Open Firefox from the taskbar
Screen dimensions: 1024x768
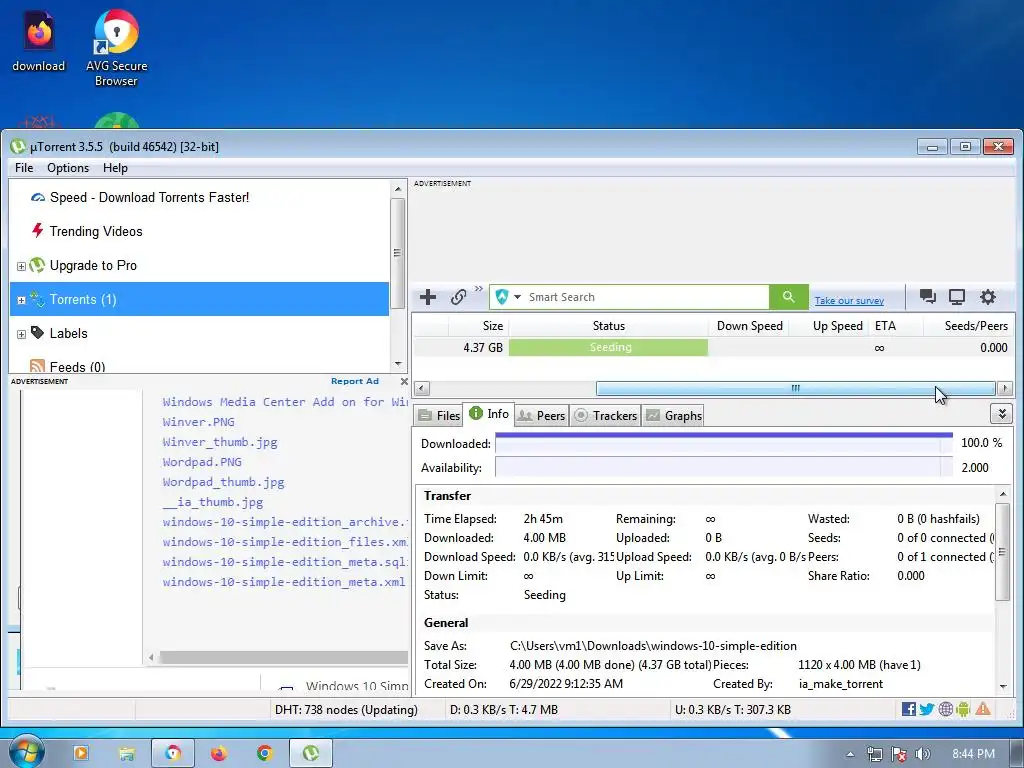coord(219,754)
